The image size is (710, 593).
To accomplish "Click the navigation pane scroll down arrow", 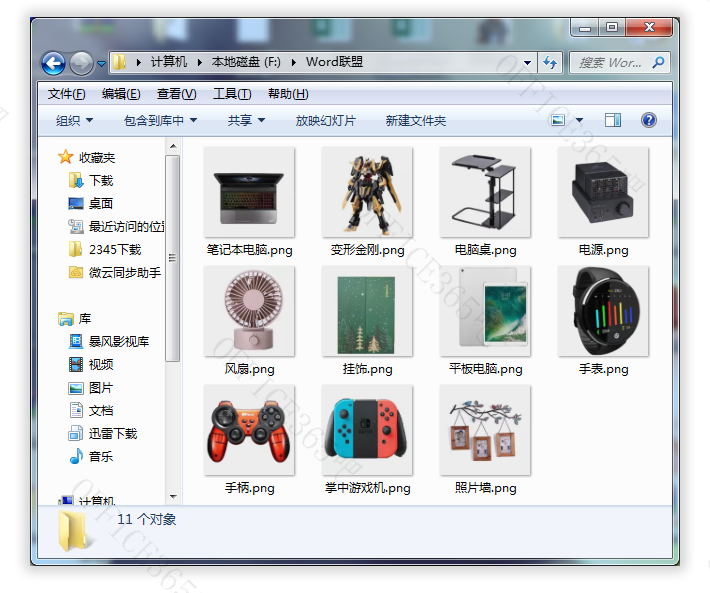I will click(x=173, y=497).
